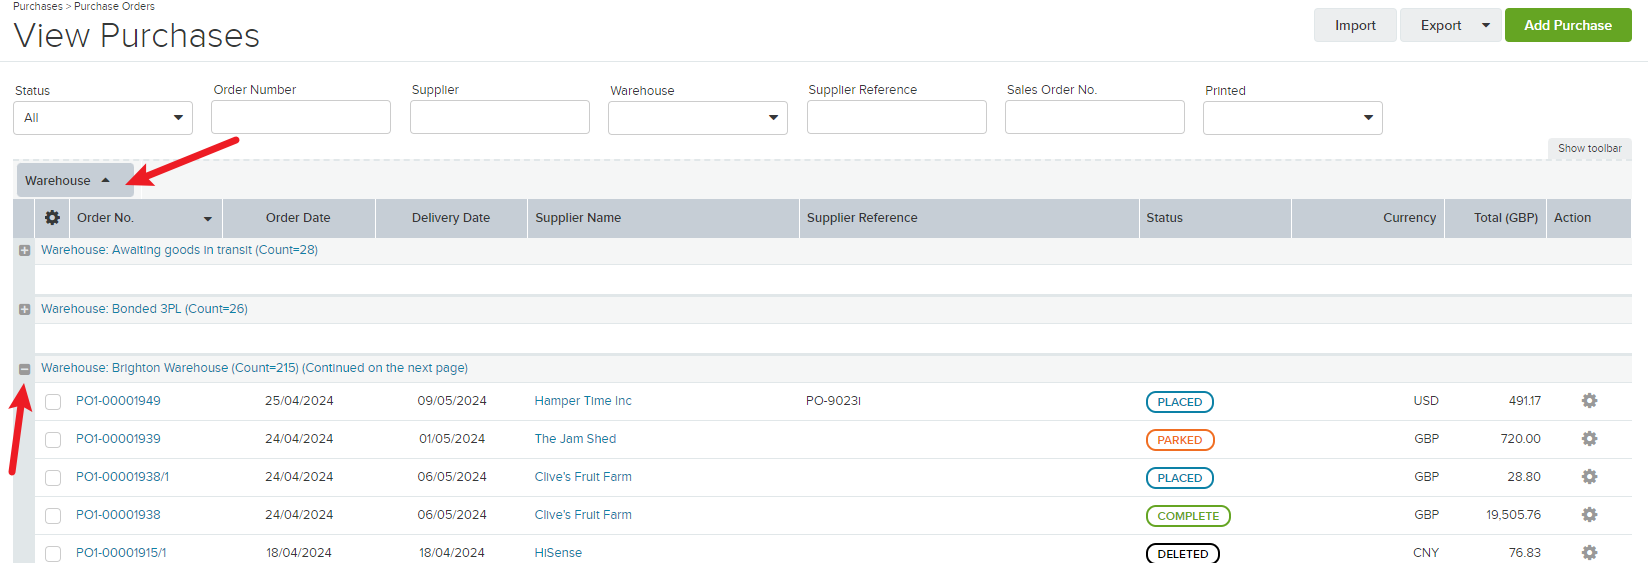Open Export button dropdown arrow
This screenshot has width=1648, height=563.
click(1486, 25)
